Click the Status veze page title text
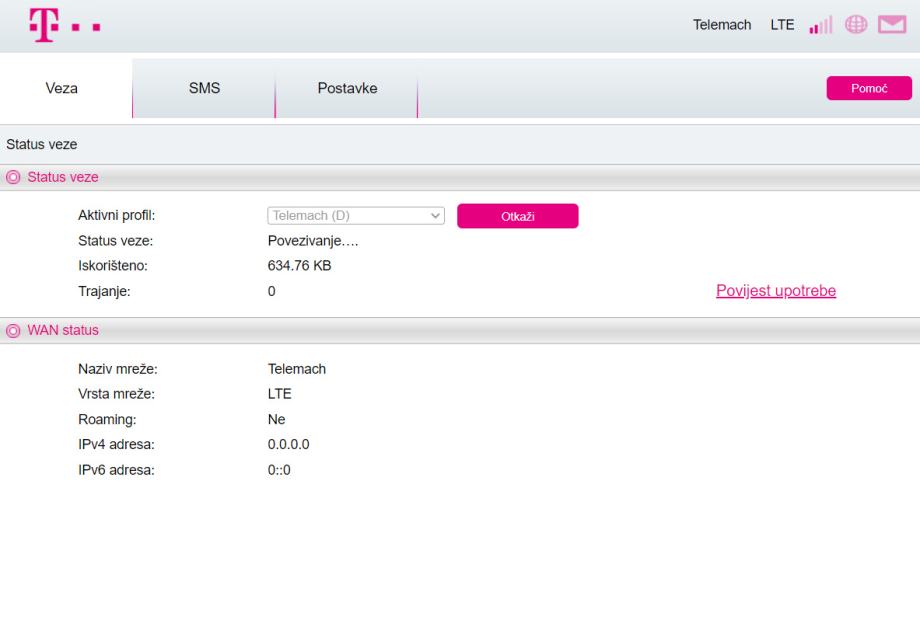The height and width of the screenshot is (634, 920). coord(42,144)
